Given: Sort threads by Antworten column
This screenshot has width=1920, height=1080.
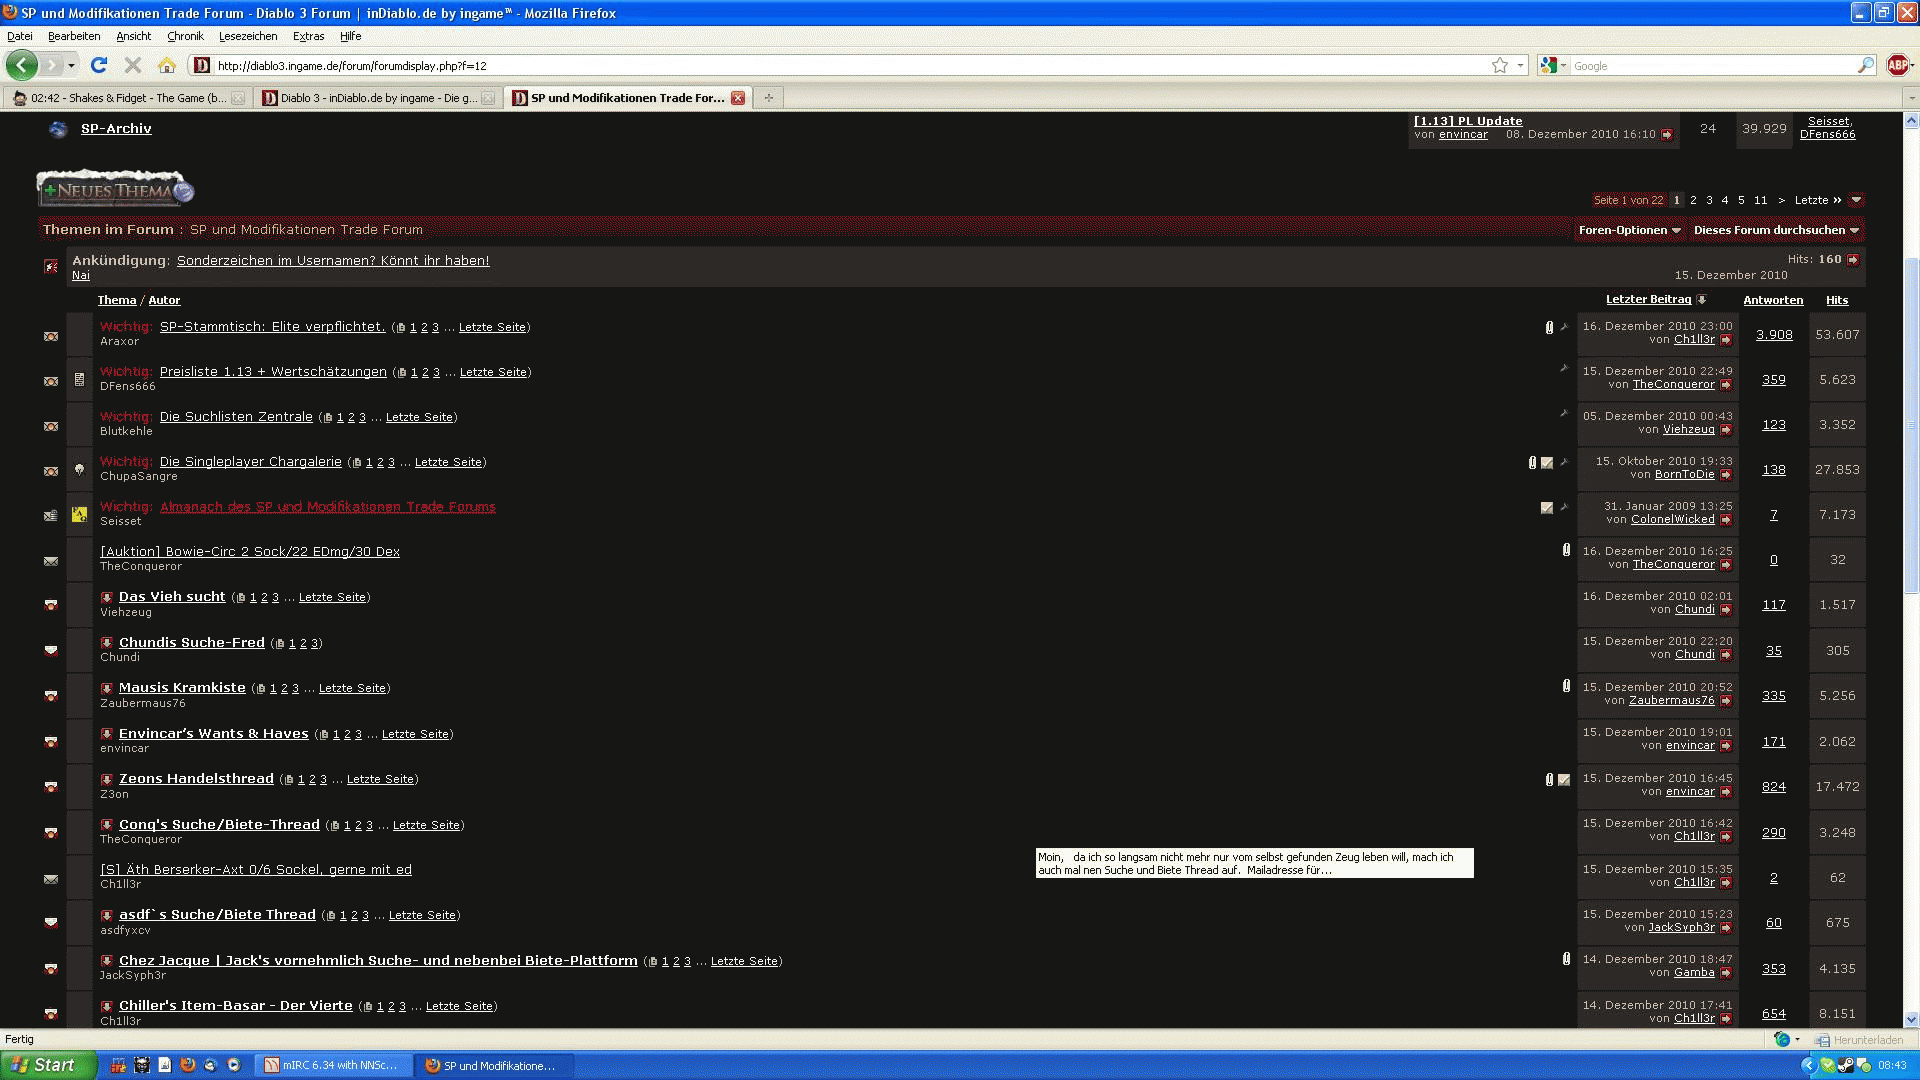Looking at the screenshot, I should pos(1773,300).
